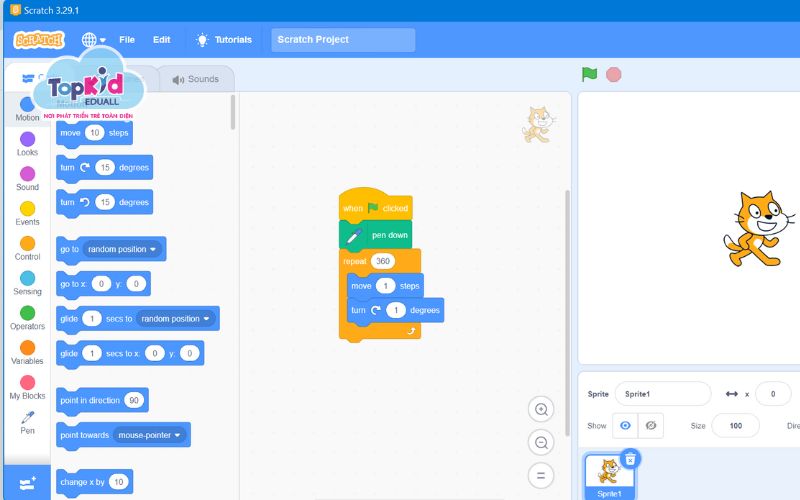The width and height of the screenshot is (800, 500).
Task: Zoom in the code workspace
Action: click(541, 409)
